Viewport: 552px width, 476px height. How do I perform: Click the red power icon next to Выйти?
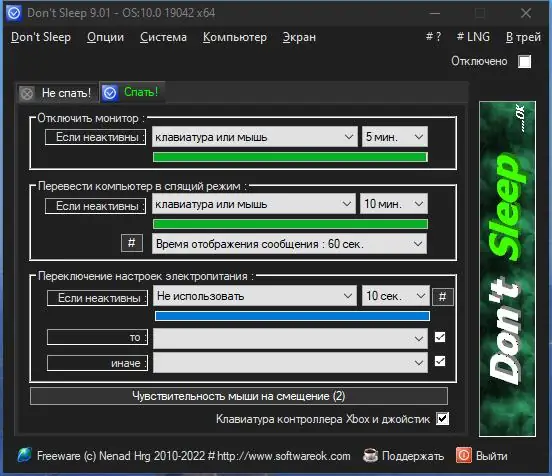tap(464, 455)
